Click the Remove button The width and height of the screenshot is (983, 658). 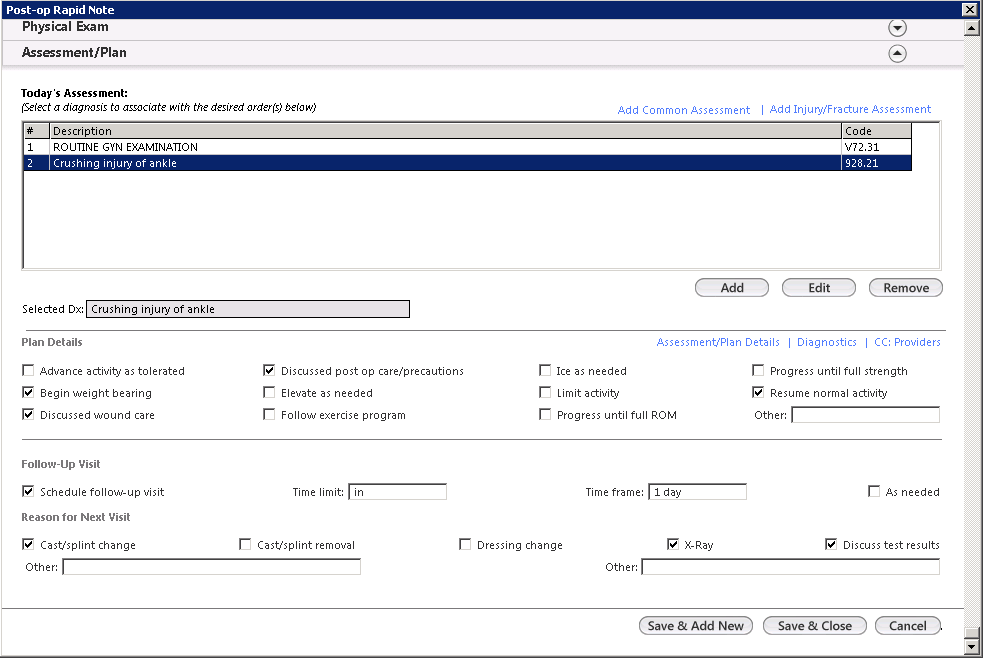point(906,288)
